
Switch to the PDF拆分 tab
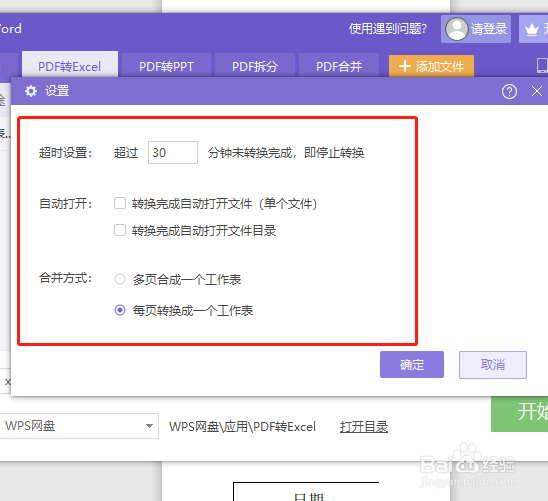coord(255,66)
